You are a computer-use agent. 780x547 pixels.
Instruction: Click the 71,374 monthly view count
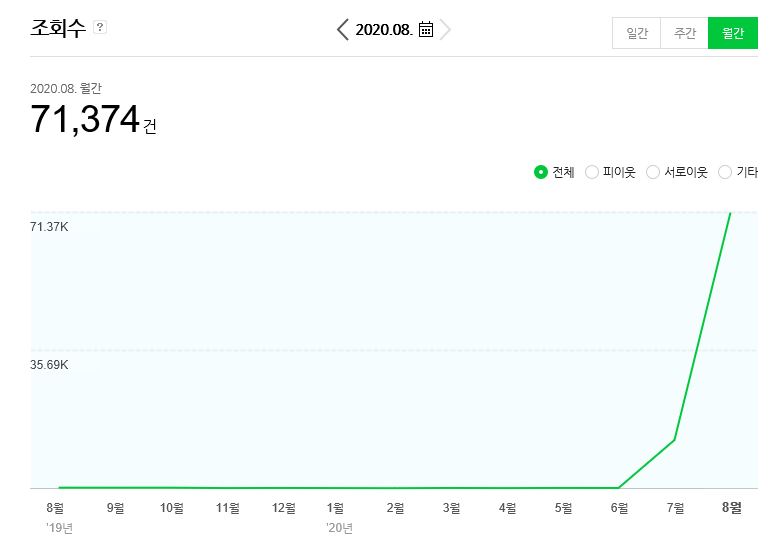tap(85, 119)
